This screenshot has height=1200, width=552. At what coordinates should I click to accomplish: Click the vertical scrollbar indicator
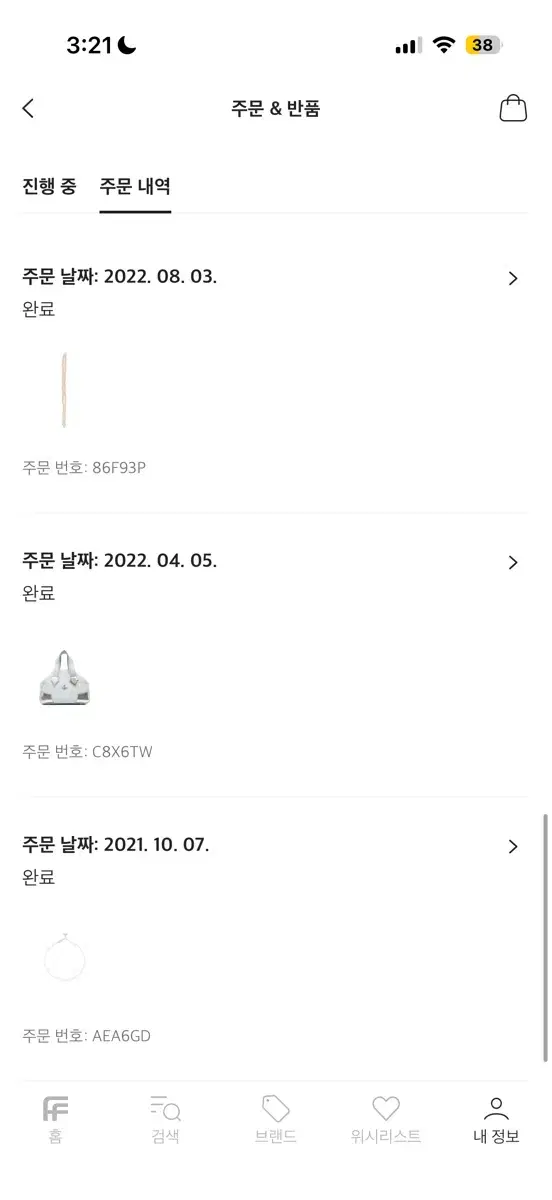tap(545, 937)
